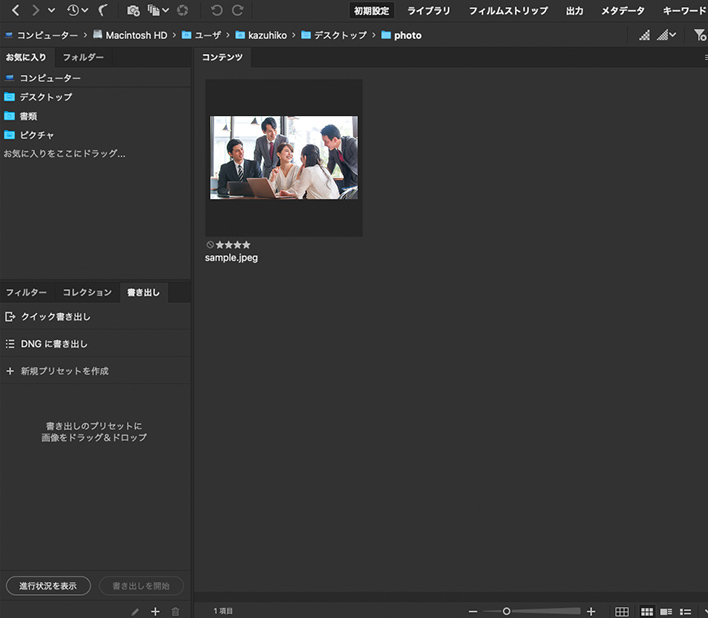Get photos from camera icon
Screen dimensions: 708x618
click(x=133, y=10)
